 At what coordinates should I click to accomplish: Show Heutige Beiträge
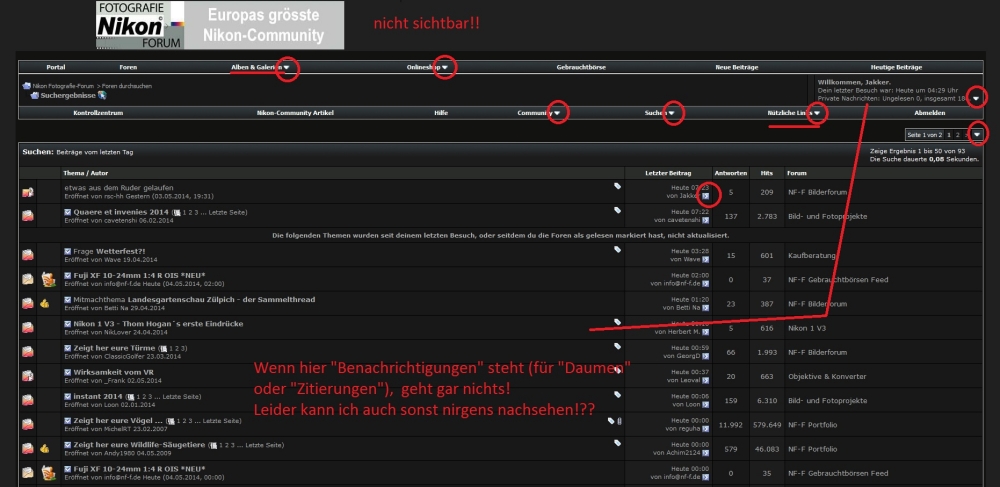tap(896, 67)
